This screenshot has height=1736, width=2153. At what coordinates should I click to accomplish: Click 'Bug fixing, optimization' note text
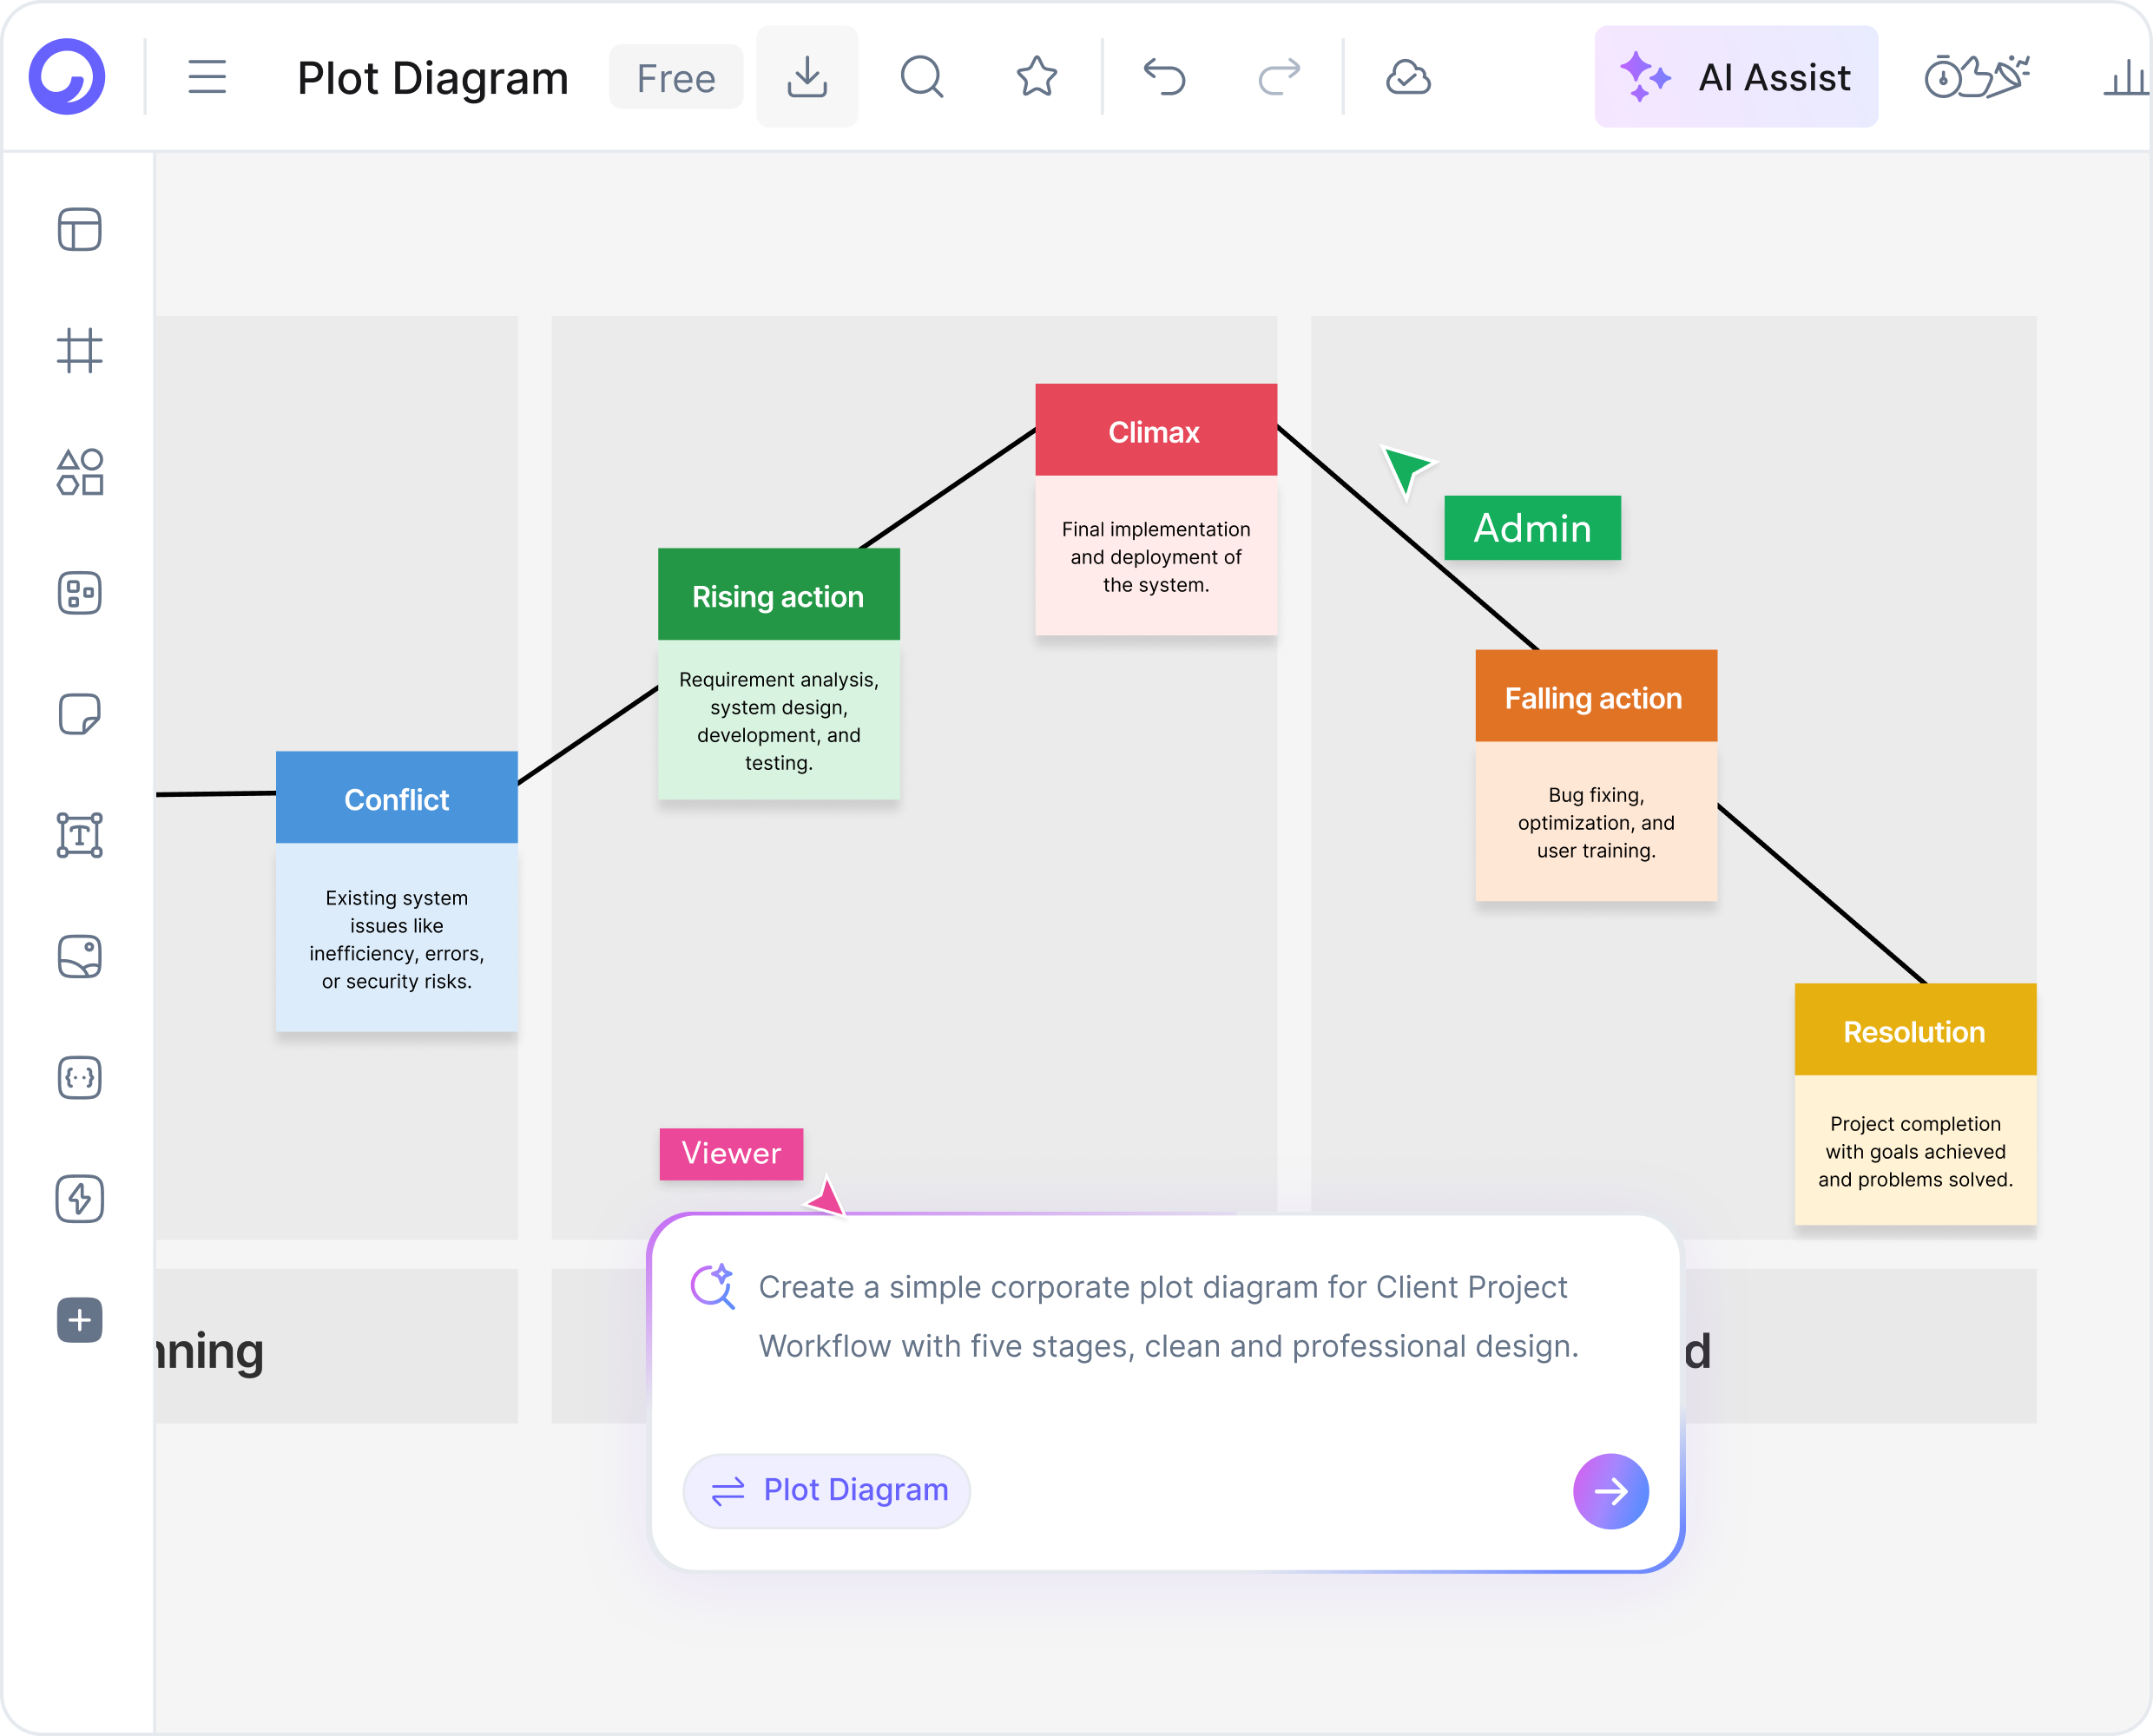(x=1596, y=823)
